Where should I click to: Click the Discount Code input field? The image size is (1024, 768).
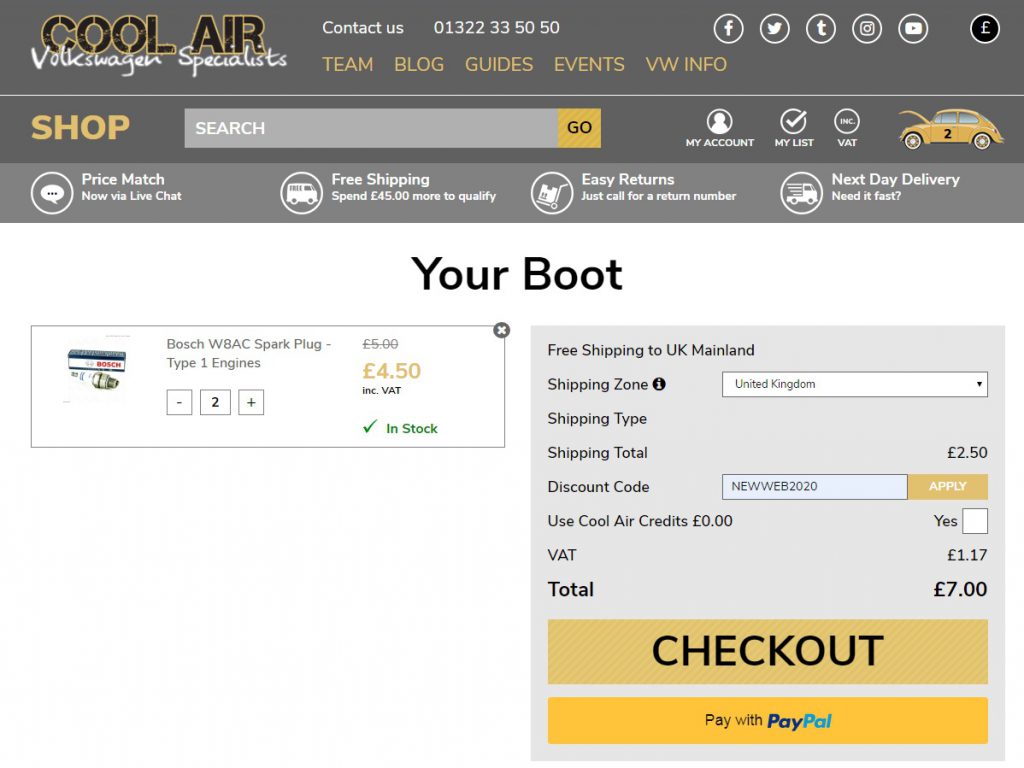[814, 487]
